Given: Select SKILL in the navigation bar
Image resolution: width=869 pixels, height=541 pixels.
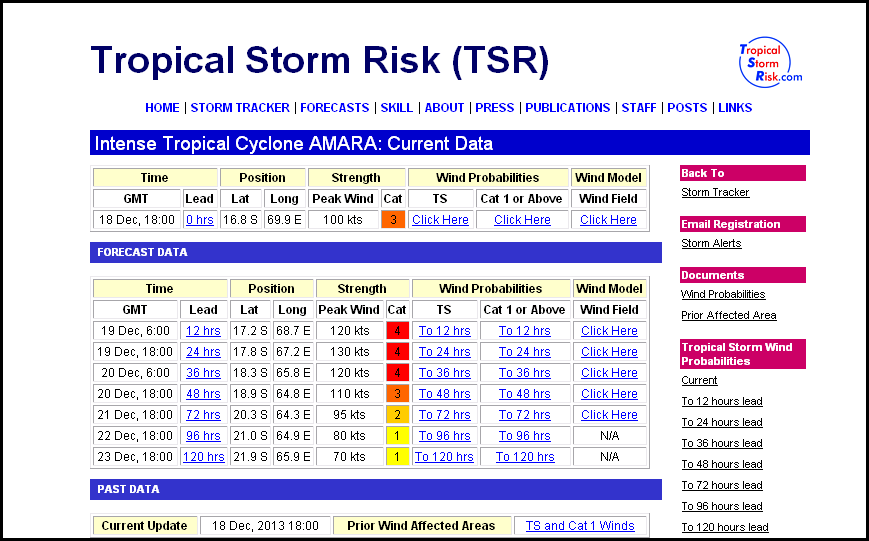Looking at the screenshot, I should (397, 108).
